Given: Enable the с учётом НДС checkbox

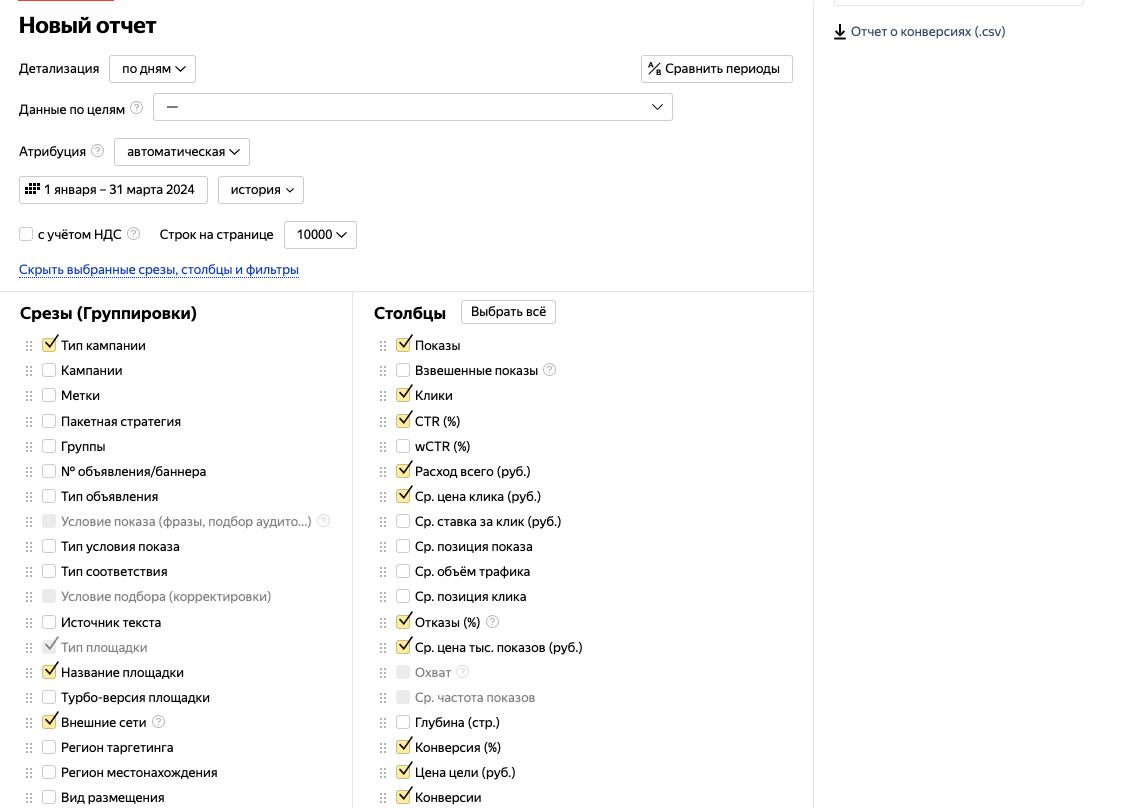Looking at the screenshot, I should [26, 234].
